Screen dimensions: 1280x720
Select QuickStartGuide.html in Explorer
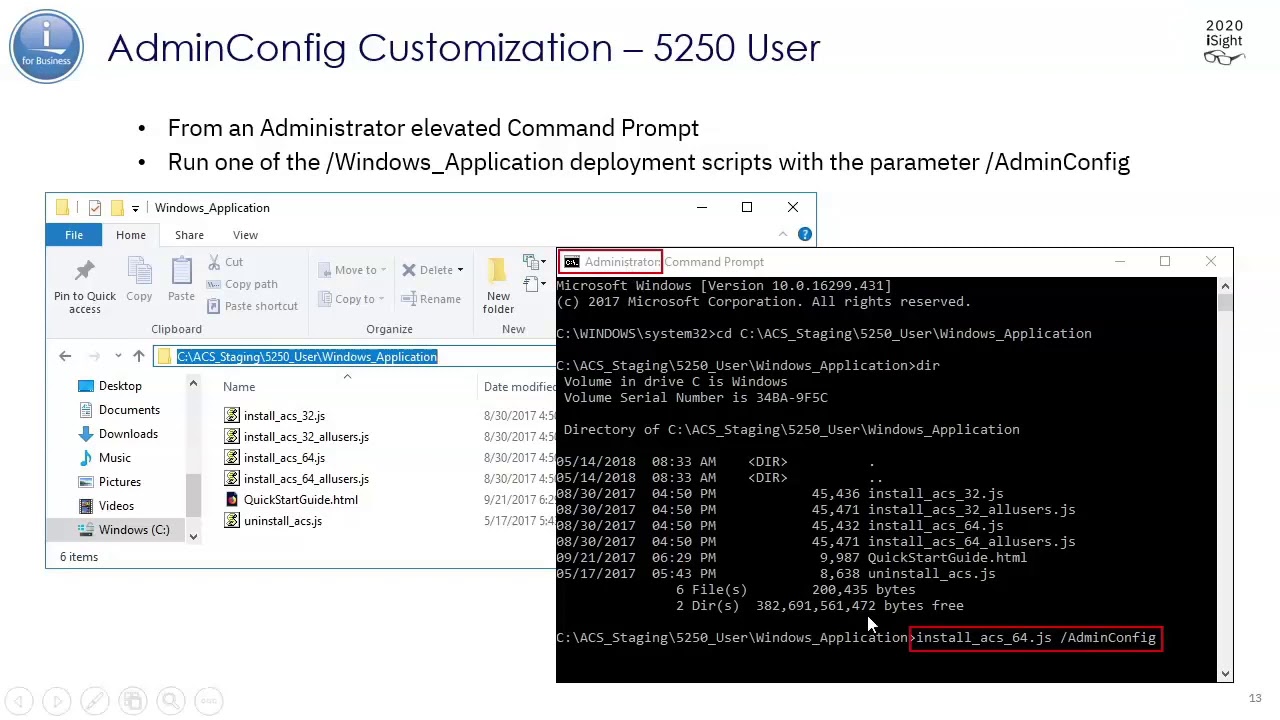(x=300, y=500)
